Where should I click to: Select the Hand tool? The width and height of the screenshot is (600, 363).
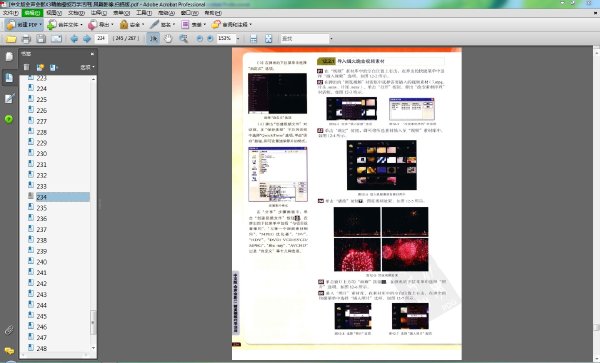[168, 39]
